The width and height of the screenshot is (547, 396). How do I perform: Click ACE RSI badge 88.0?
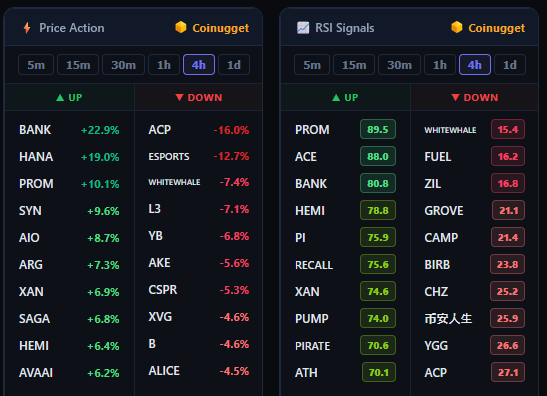click(378, 156)
